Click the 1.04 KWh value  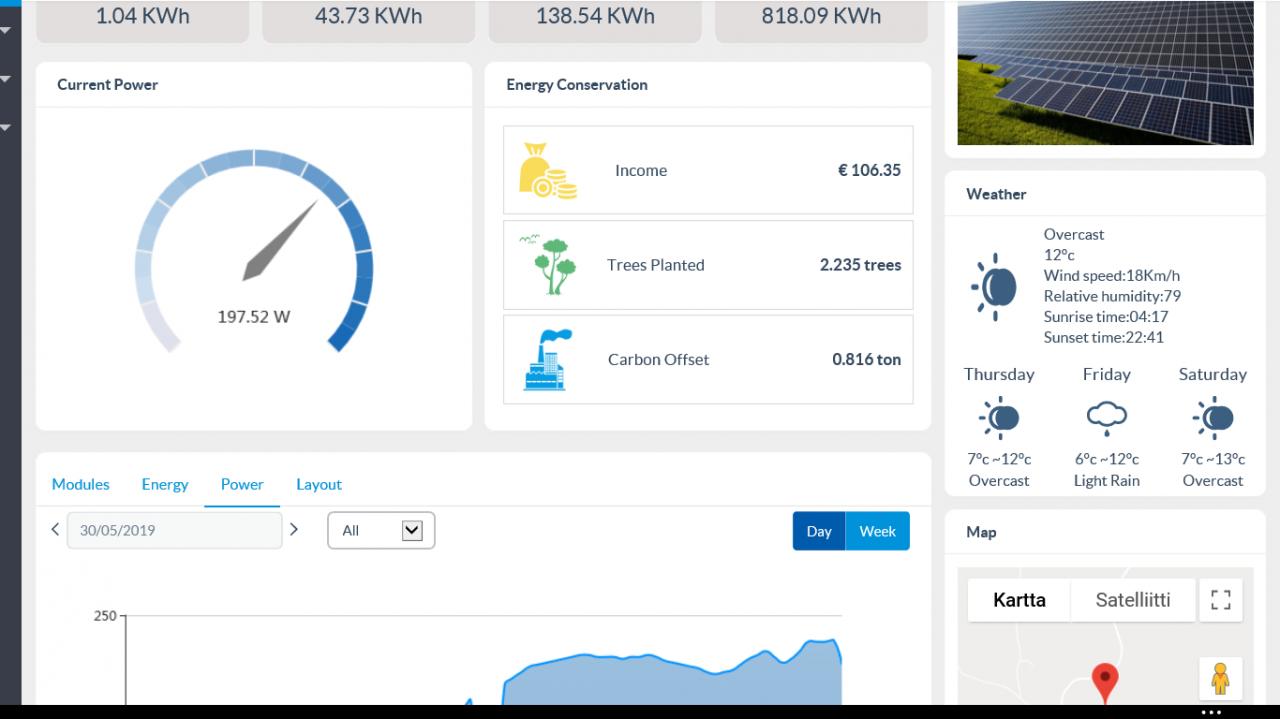(x=143, y=16)
